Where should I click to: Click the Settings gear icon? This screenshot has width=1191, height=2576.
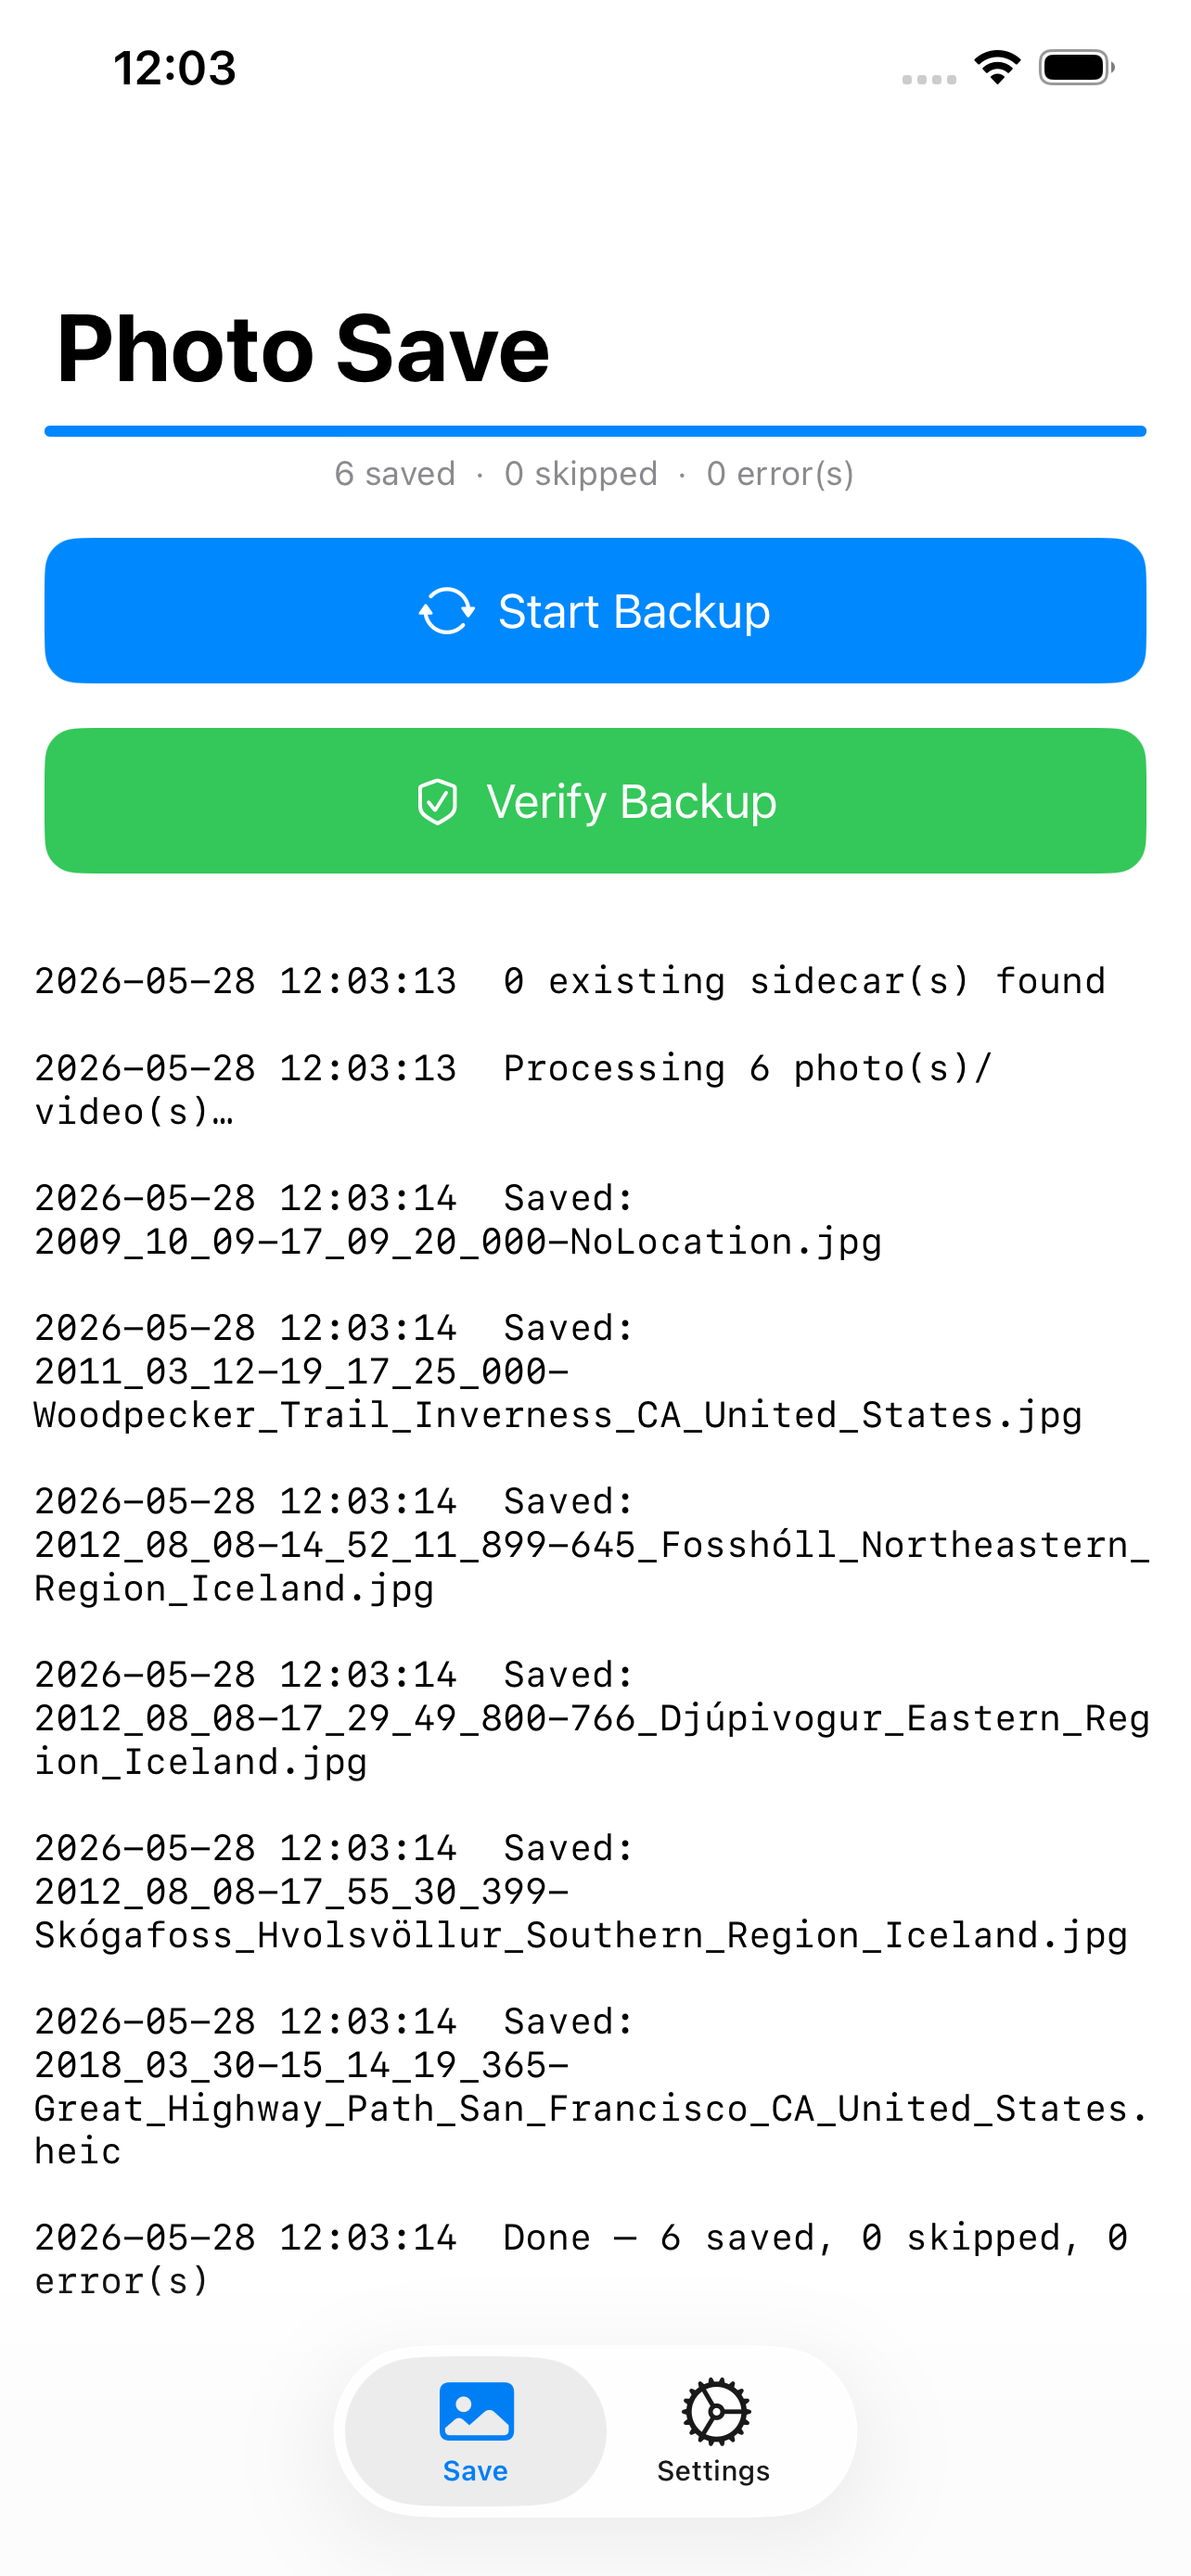pyautogui.click(x=716, y=2412)
